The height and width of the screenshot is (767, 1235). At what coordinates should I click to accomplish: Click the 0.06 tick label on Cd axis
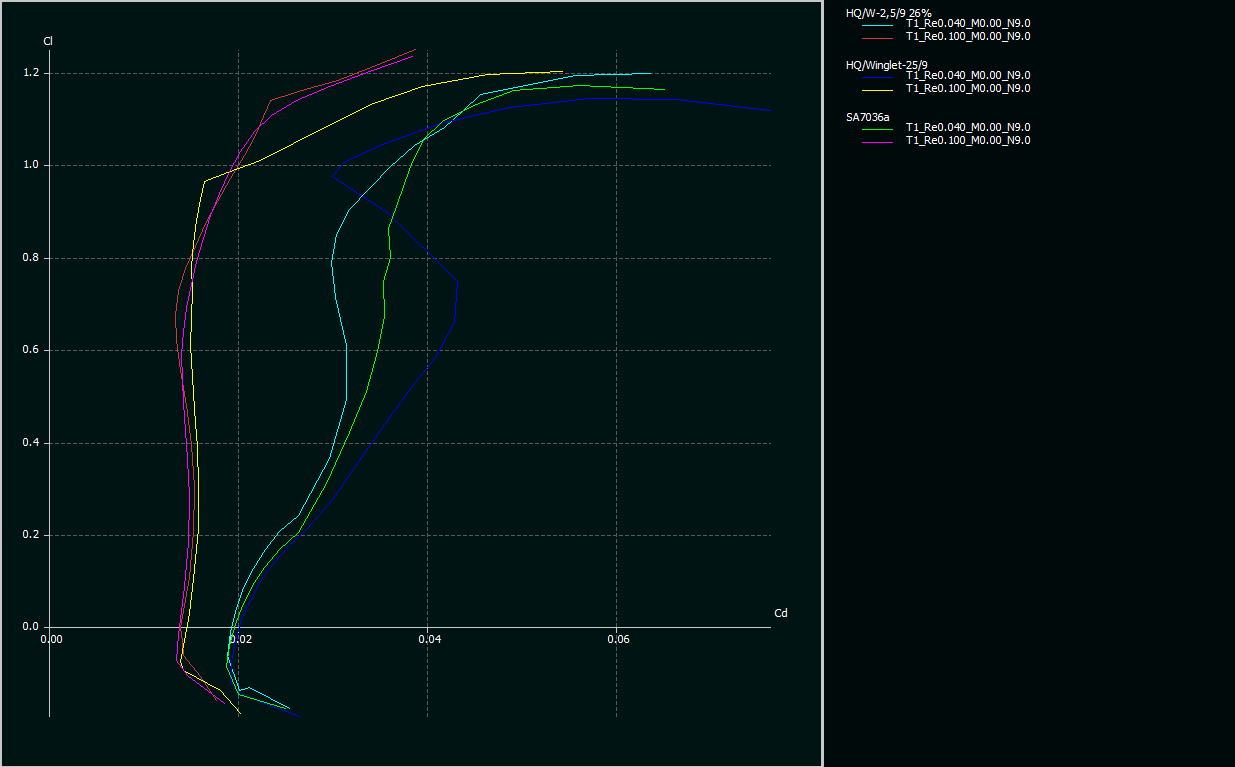(617, 639)
